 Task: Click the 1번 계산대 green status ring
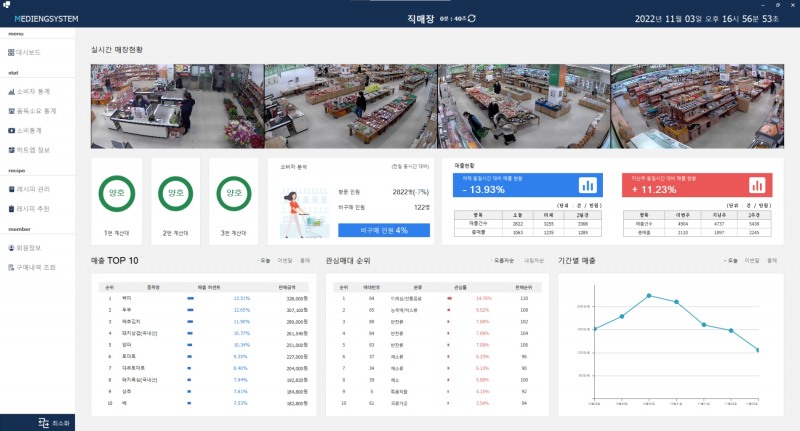click(x=117, y=193)
